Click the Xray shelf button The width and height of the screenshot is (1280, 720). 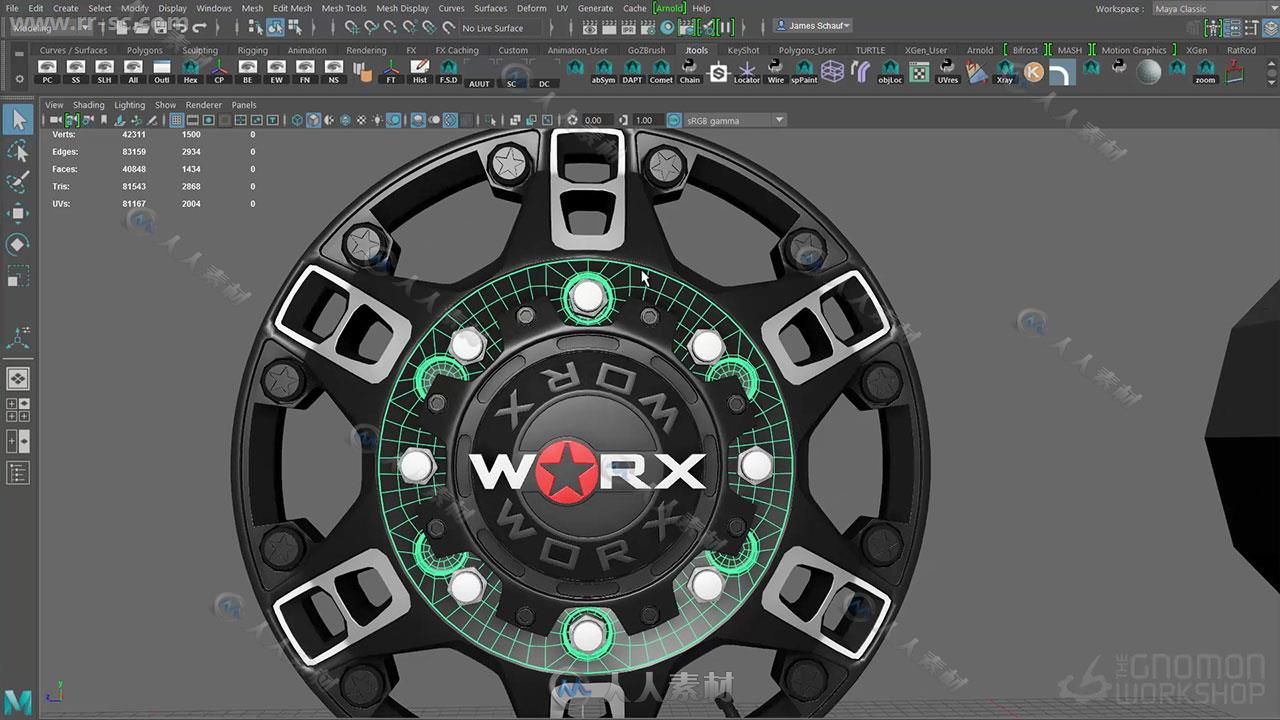click(1005, 71)
